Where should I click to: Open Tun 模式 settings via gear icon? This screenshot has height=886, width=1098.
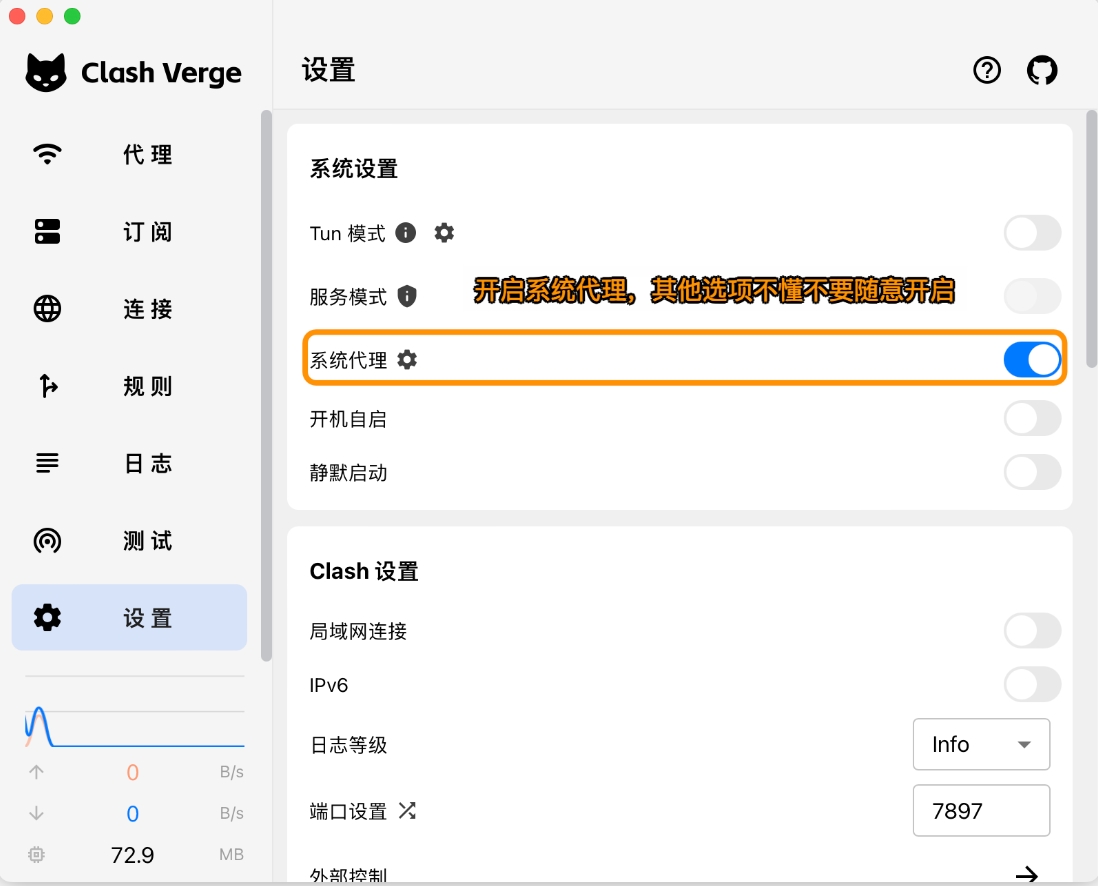click(x=444, y=232)
